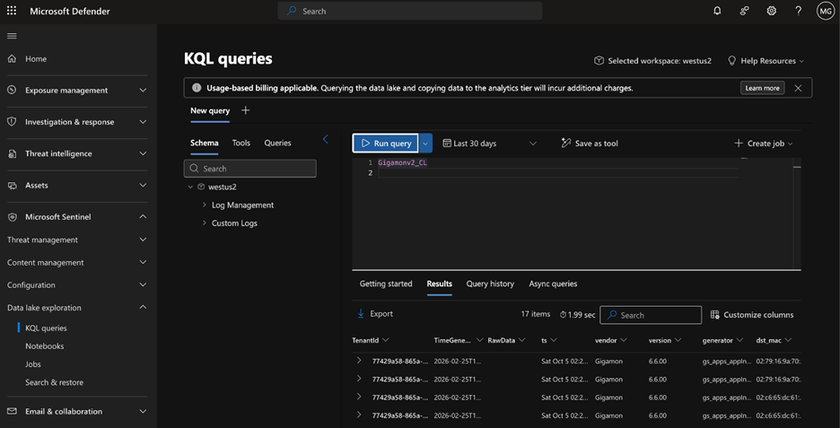The height and width of the screenshot is (428, 840).
Task: Click the Learn more button
Action: pos(762,88)
